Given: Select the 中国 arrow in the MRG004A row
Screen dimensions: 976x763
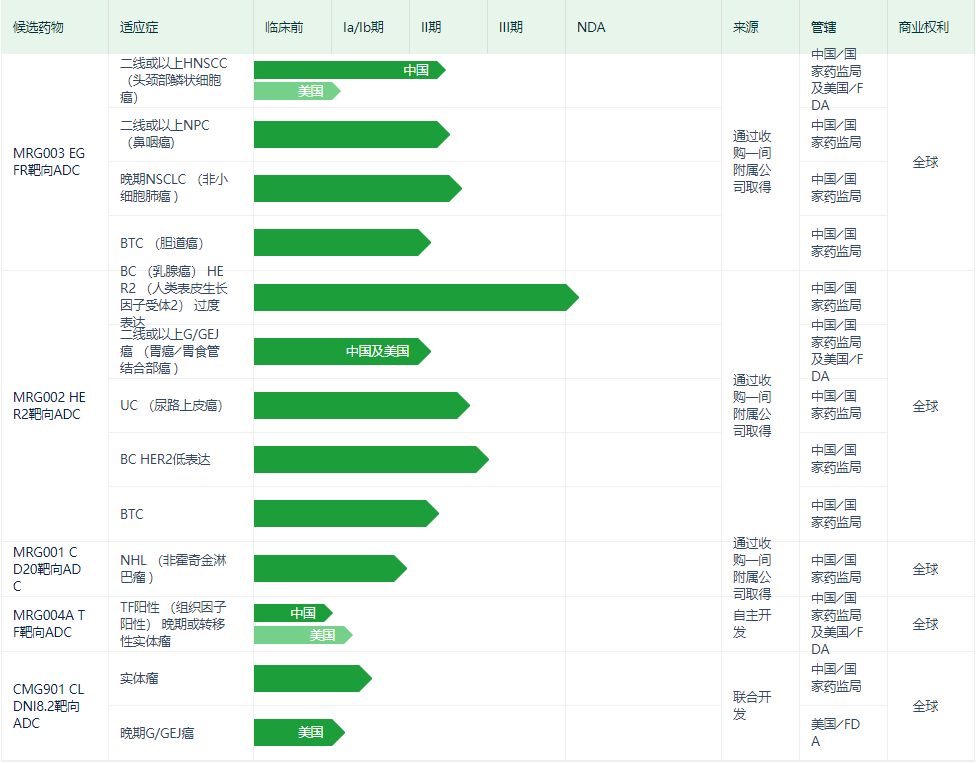Looking at the screenshot, I should click(x=292, y=613).
